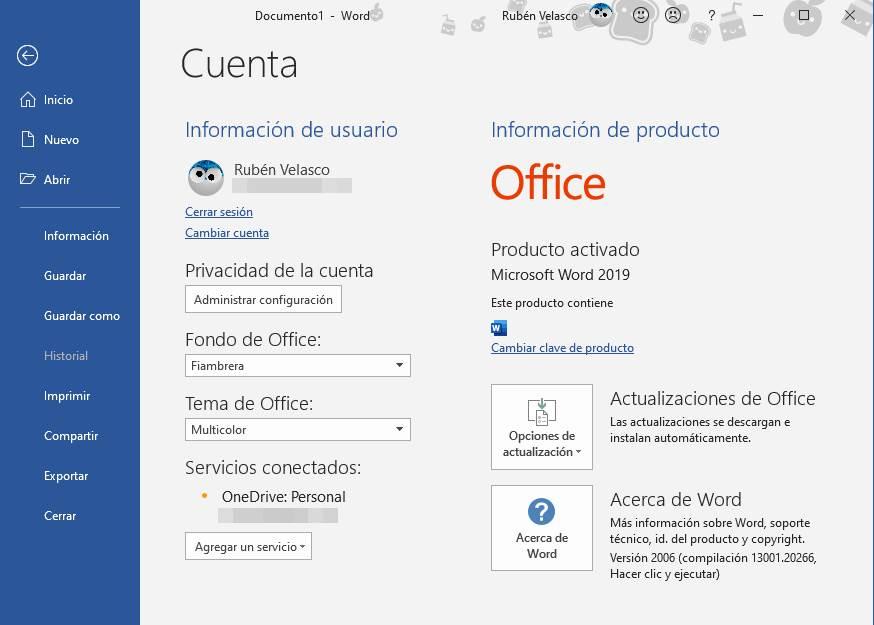Choose Guardar como in the sidebar
The height and width of the screenshot is (625, 874).
82,316
